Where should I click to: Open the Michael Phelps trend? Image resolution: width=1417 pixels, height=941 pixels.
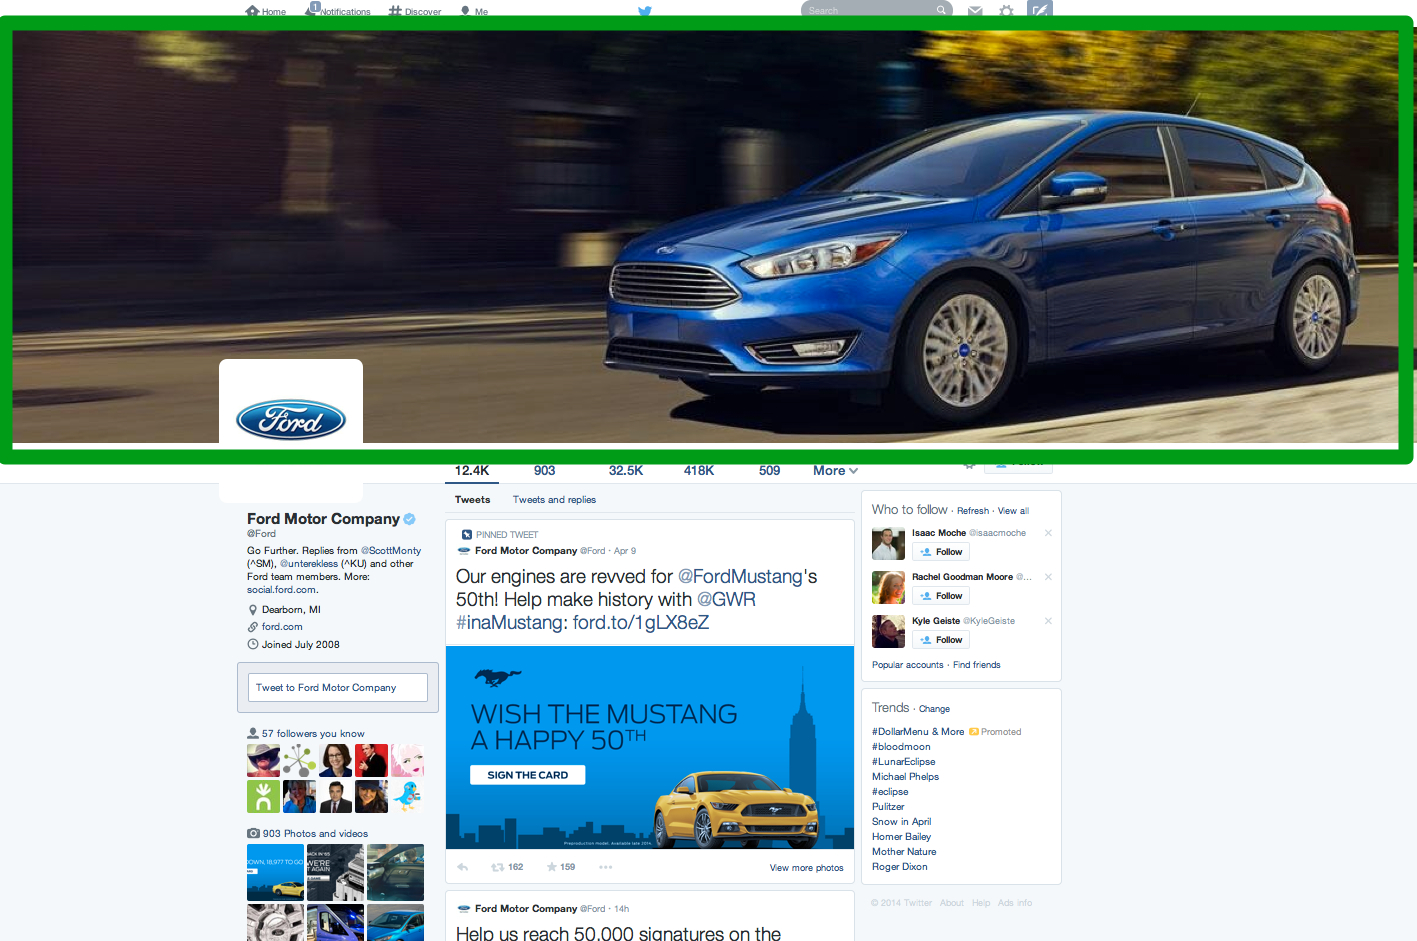(x=905, y=777)
